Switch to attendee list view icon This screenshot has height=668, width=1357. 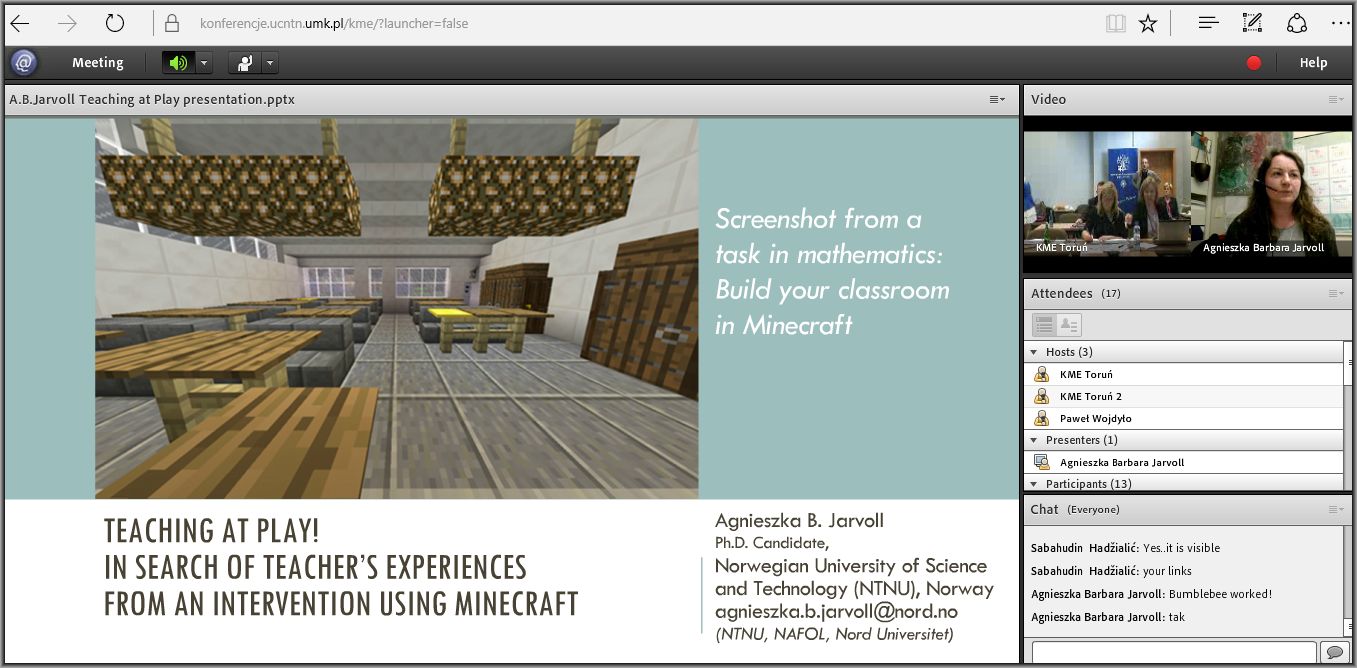(1044, 325)
